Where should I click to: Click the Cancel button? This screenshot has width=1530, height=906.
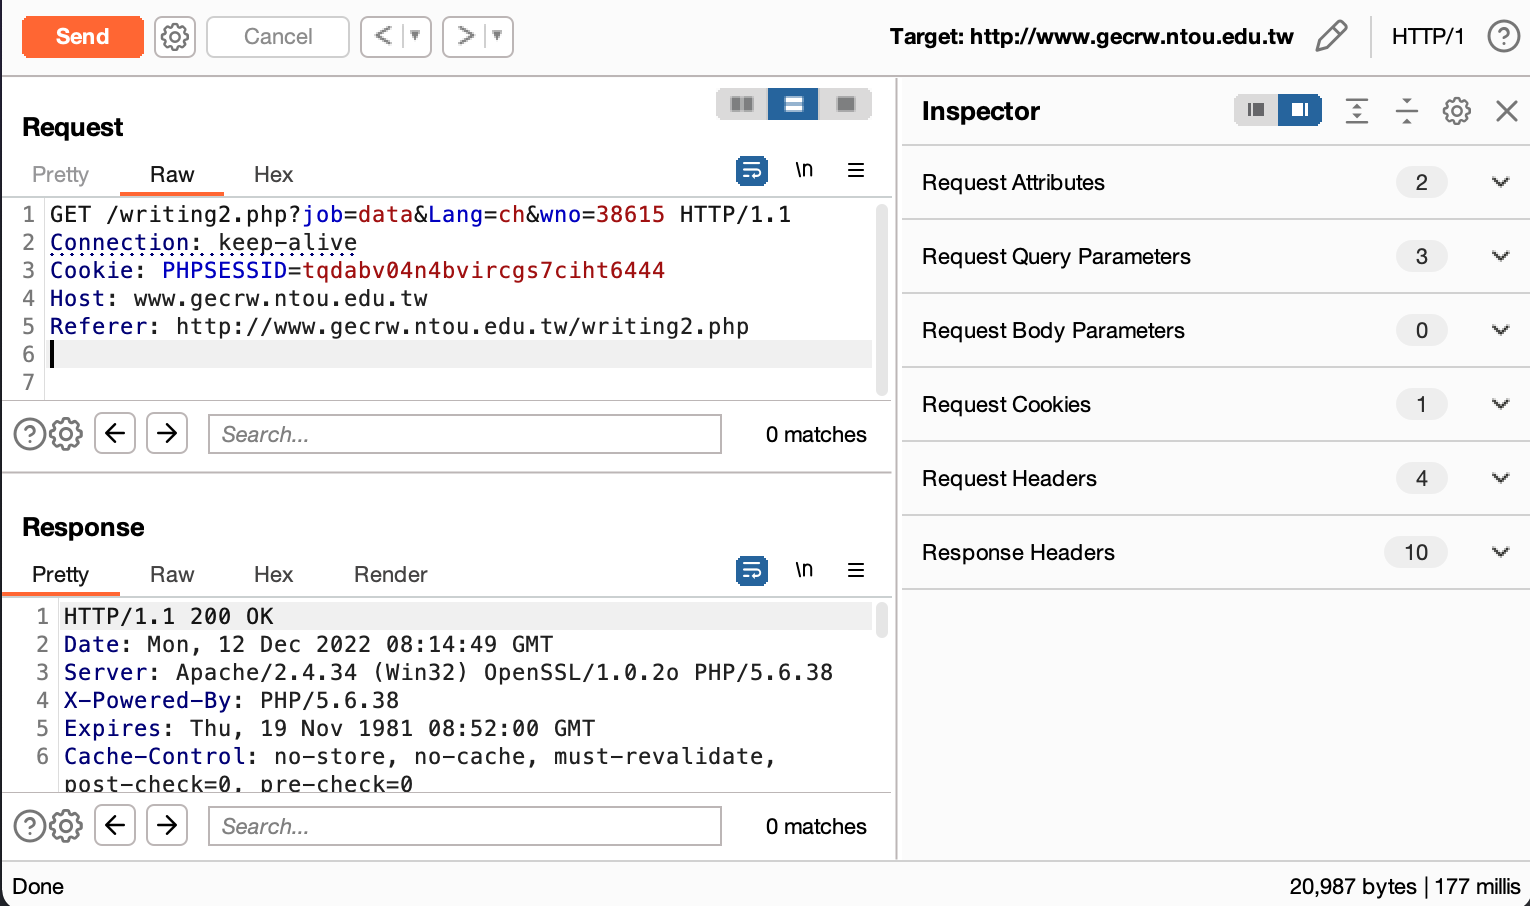pos(278,37)
